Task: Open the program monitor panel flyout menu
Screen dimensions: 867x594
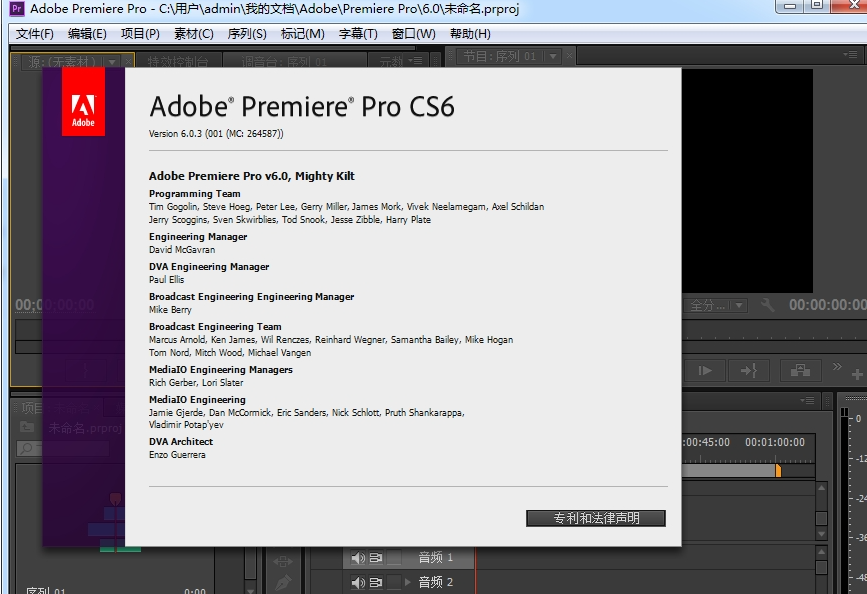Action: click(x=850, y=54)
